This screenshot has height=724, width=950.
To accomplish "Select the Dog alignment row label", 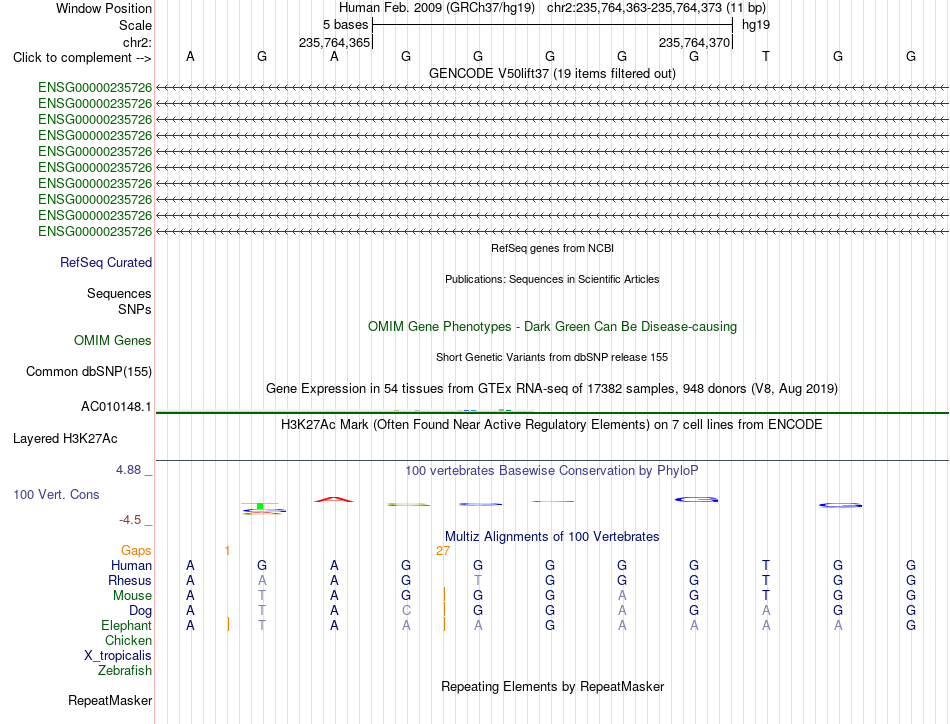I will (140, 611).
